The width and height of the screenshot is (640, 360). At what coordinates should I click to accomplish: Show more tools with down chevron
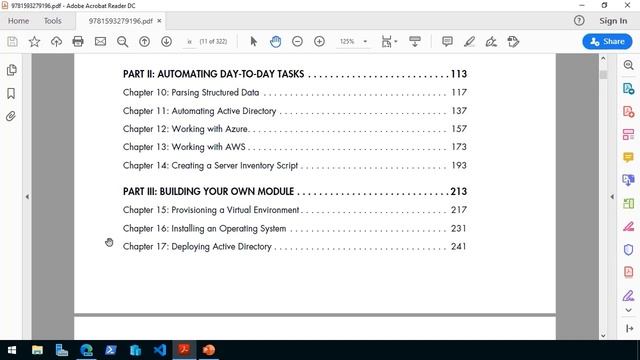(629, 311)
